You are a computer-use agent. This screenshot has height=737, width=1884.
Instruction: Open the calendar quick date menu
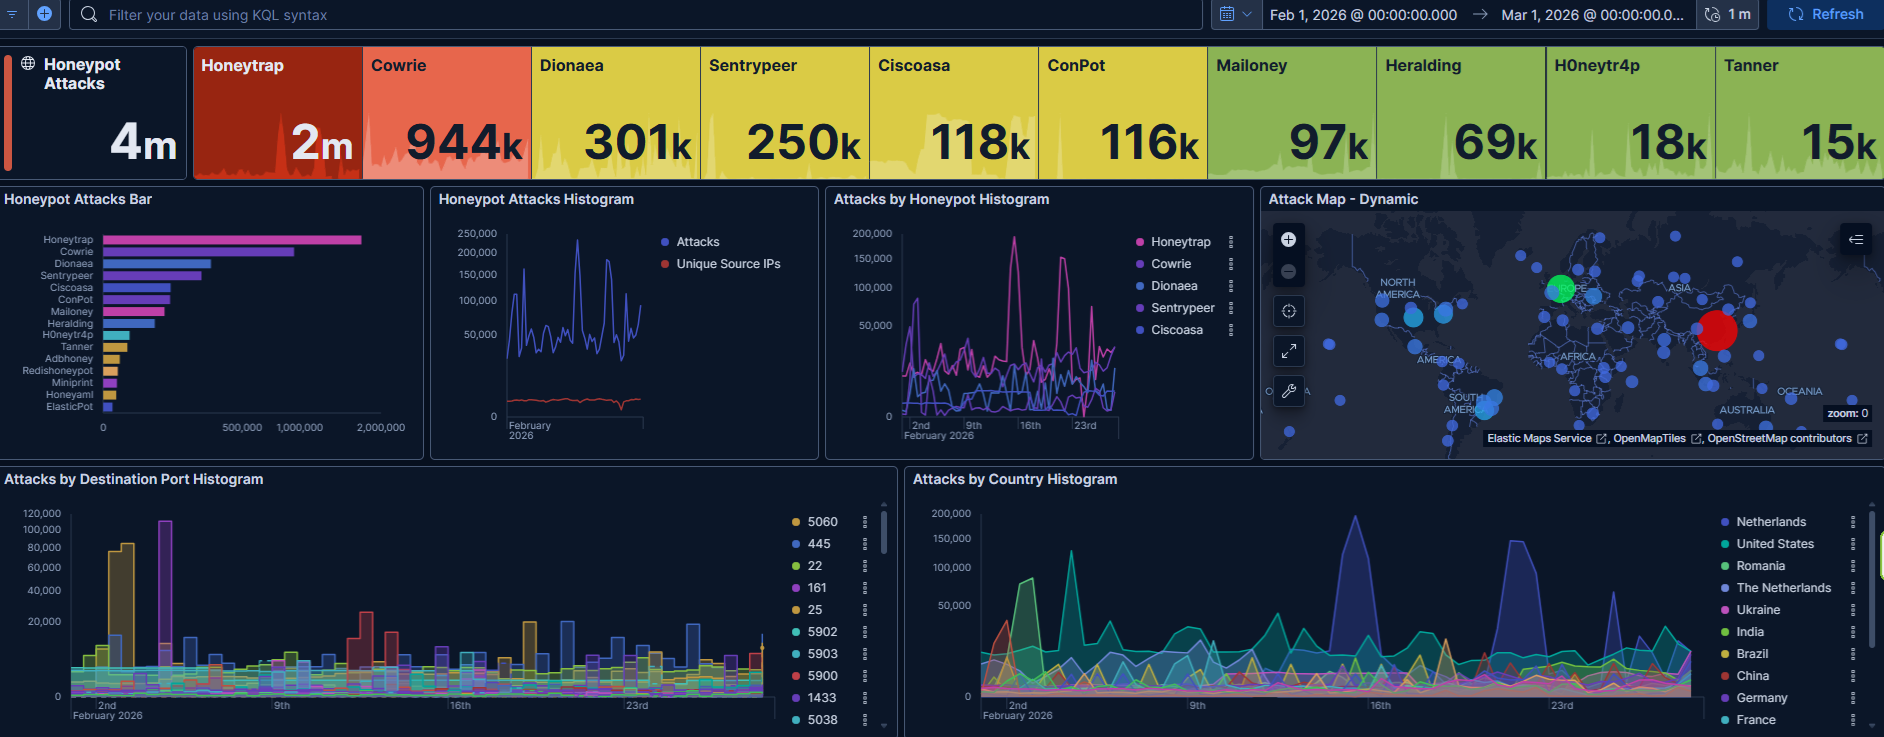click(1235, 14)
